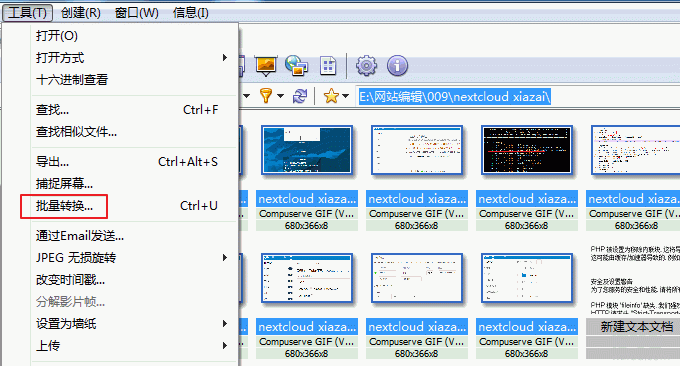Open settings via the gear icon
Screen dimensions: 680x366
366,66
